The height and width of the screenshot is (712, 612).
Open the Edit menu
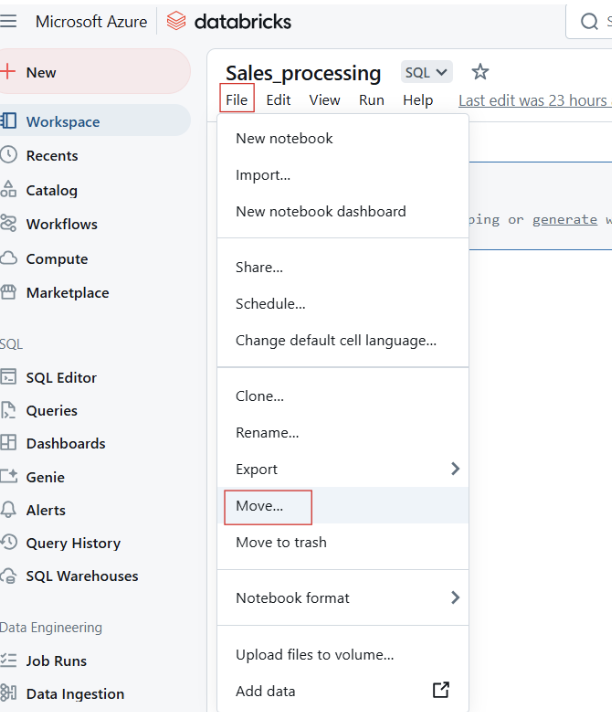tap(278, 100)
